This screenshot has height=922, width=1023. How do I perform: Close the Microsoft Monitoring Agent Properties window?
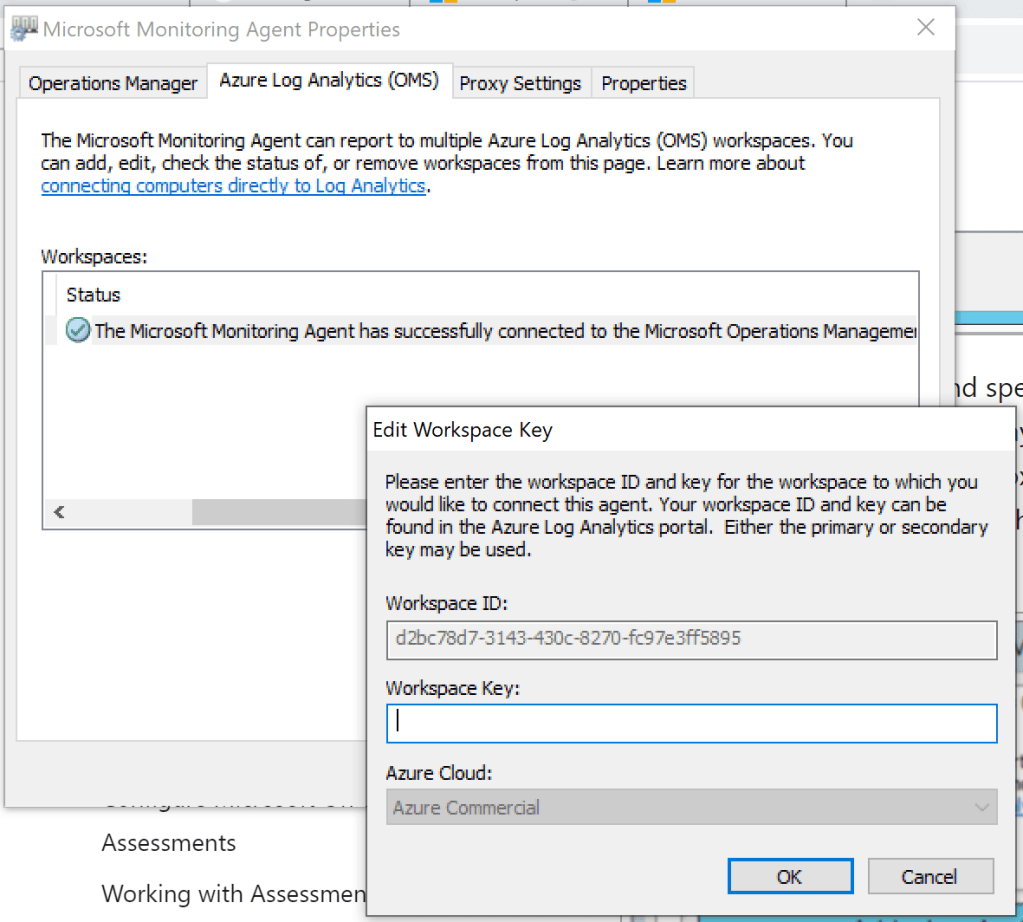[926, 29]
